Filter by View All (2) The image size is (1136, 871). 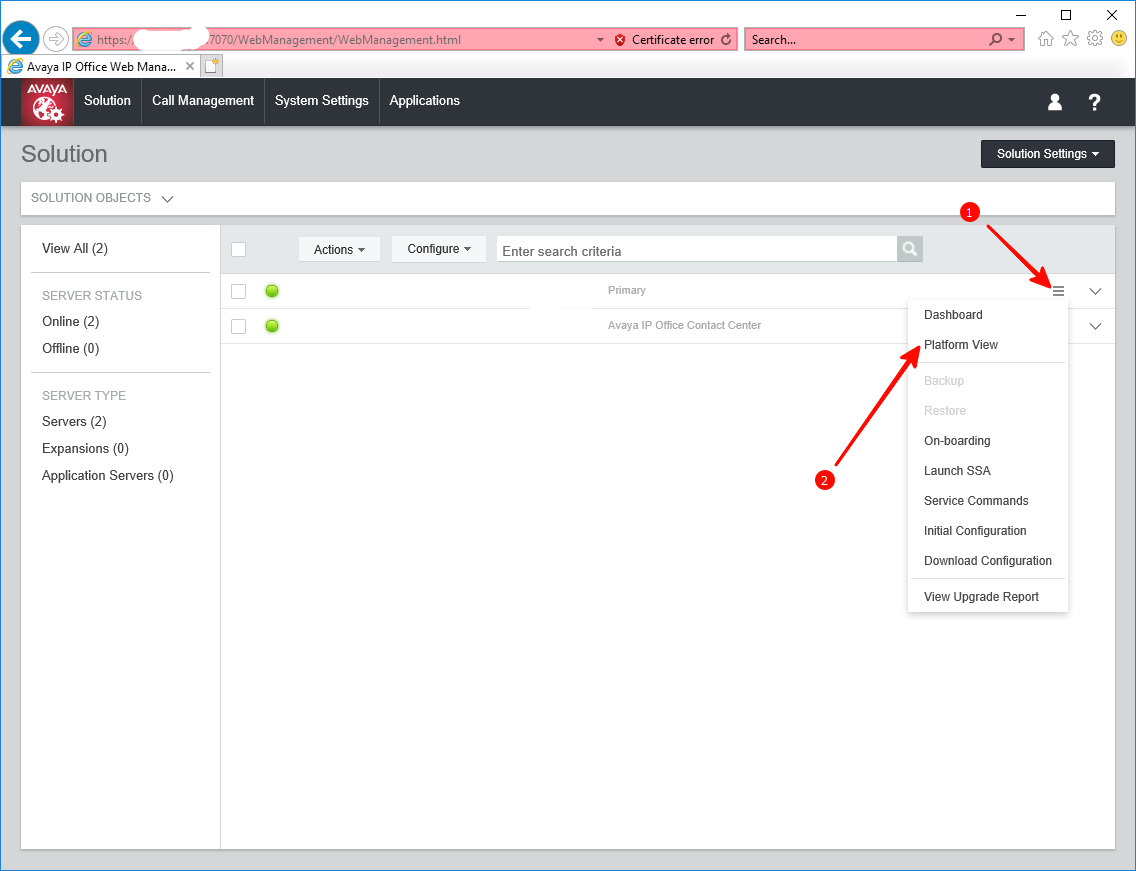tap(75, 249)
